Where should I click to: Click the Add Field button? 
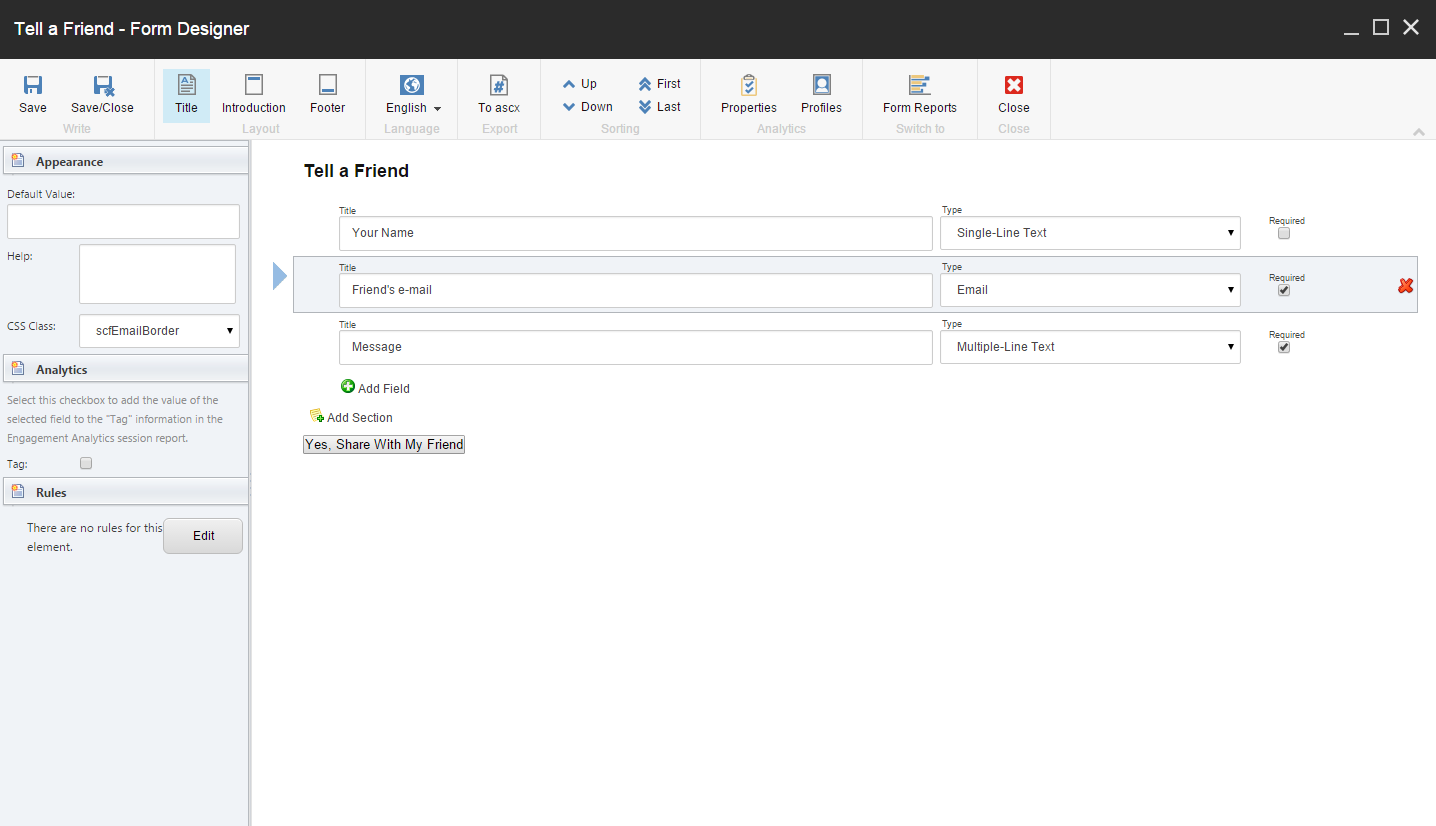[375, 388]
